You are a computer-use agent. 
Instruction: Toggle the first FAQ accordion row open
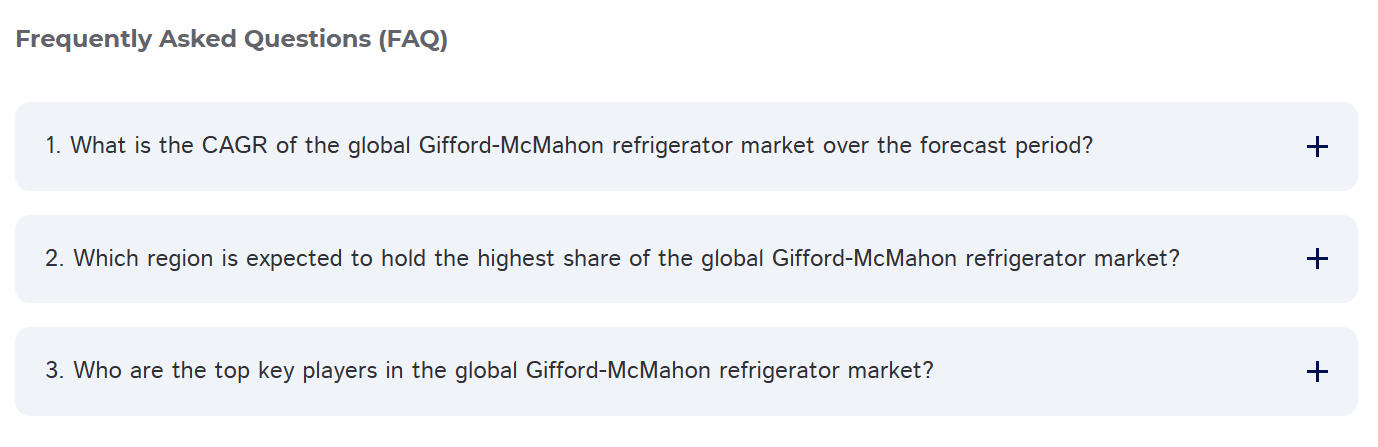(686, 146)
